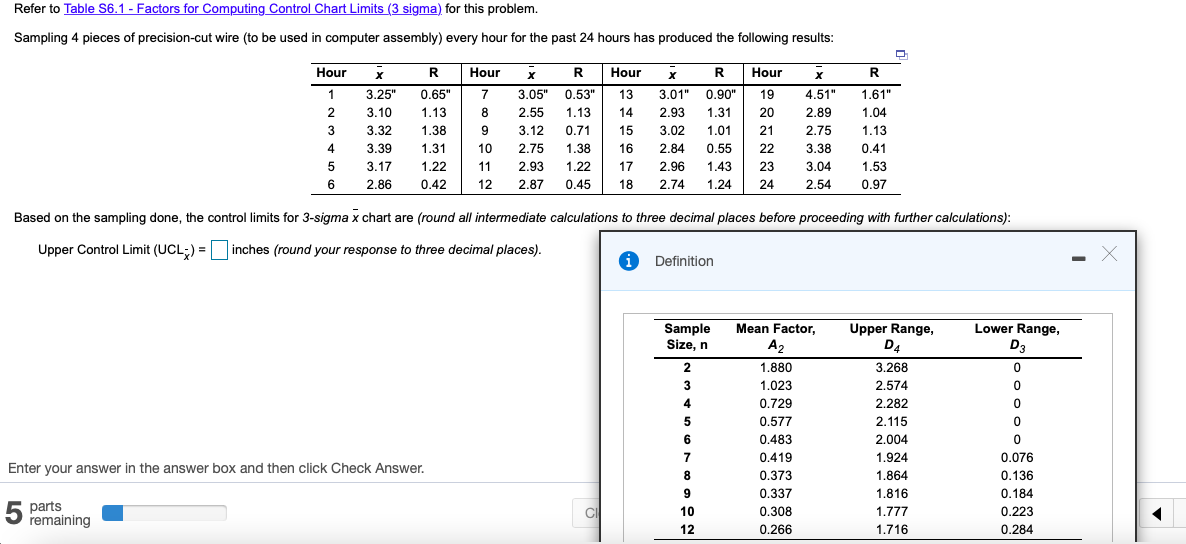1186x544 pixels.
Task: Click the data table pop-out icon
Action: (901, 55)
